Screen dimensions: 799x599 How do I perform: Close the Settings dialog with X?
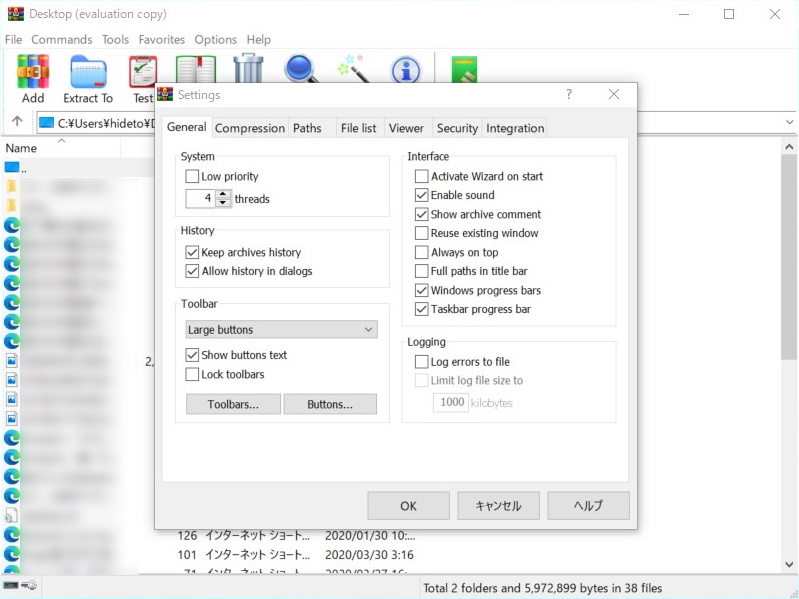(x=614, y=94)
